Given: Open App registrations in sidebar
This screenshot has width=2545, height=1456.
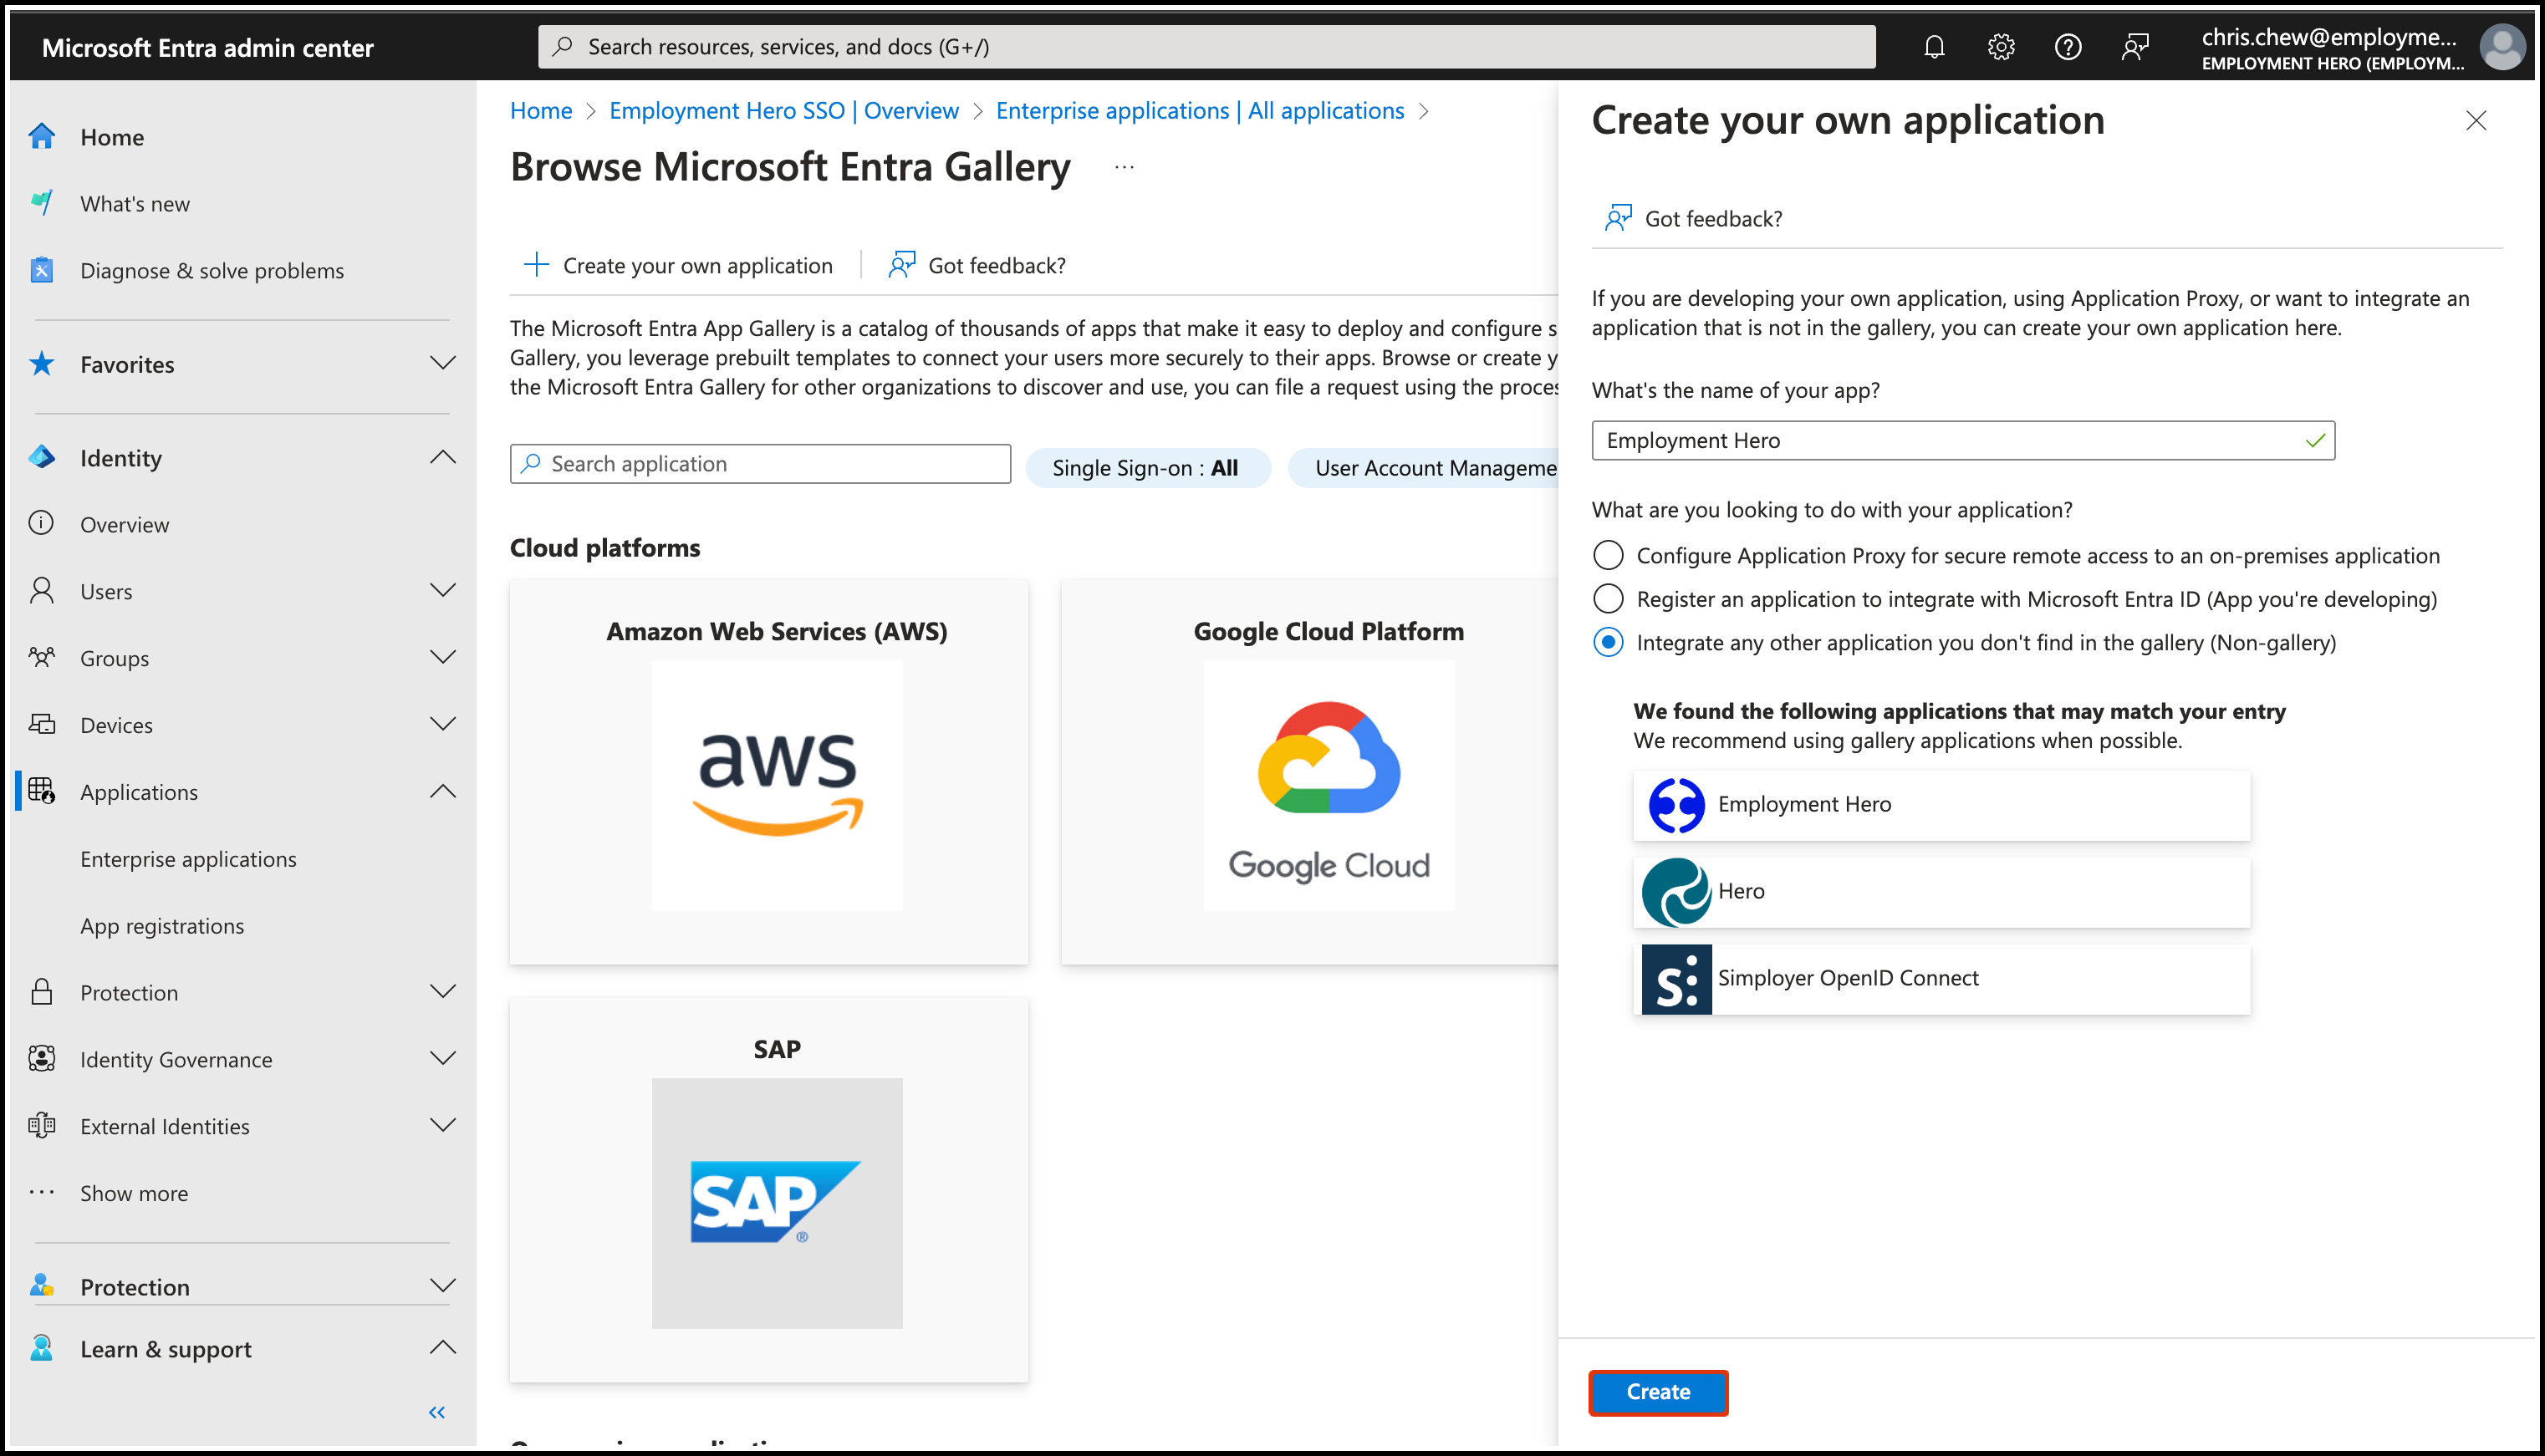Looking at the screenshot, I should click(x=162, y=926).
